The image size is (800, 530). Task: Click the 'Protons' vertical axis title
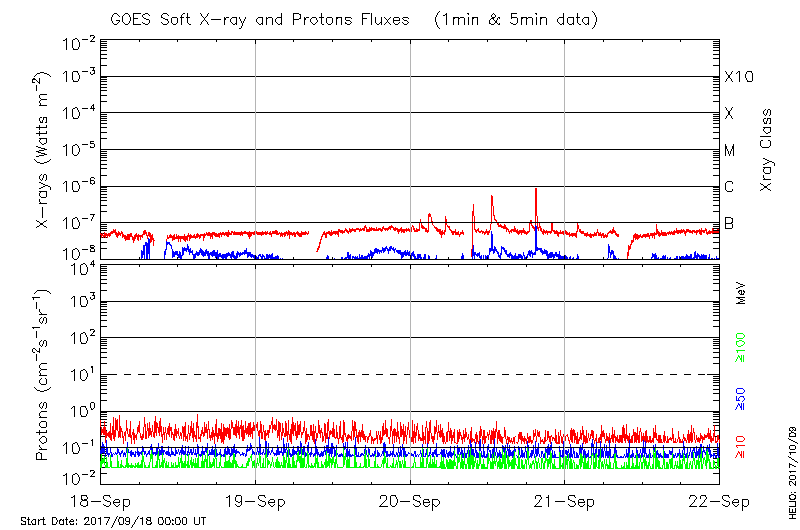pyautogui.click(x=42, y=375)
